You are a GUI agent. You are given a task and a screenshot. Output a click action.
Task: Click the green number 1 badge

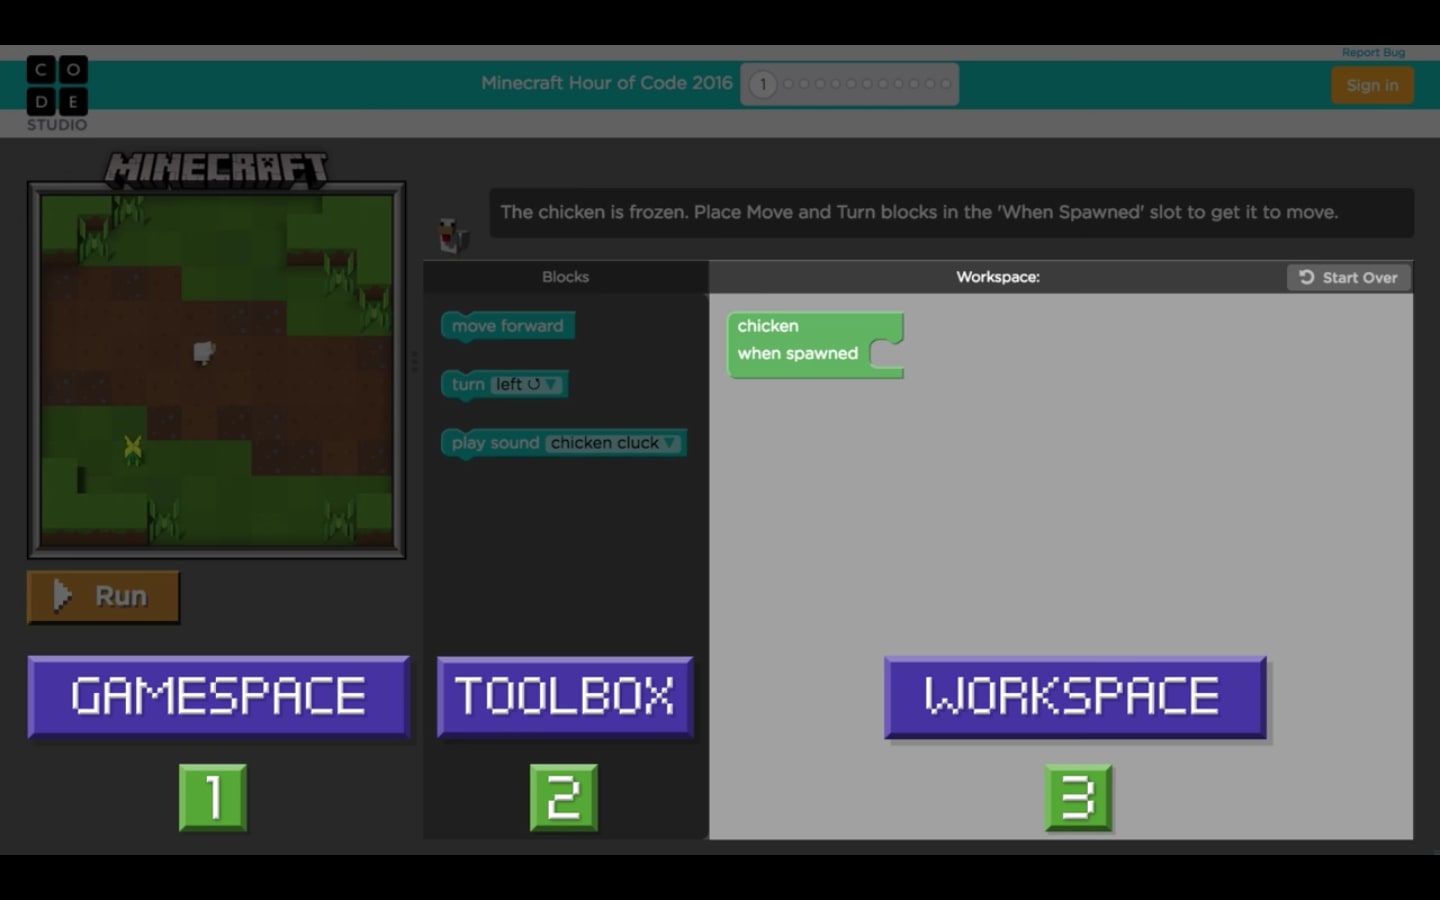click(213, 797)
